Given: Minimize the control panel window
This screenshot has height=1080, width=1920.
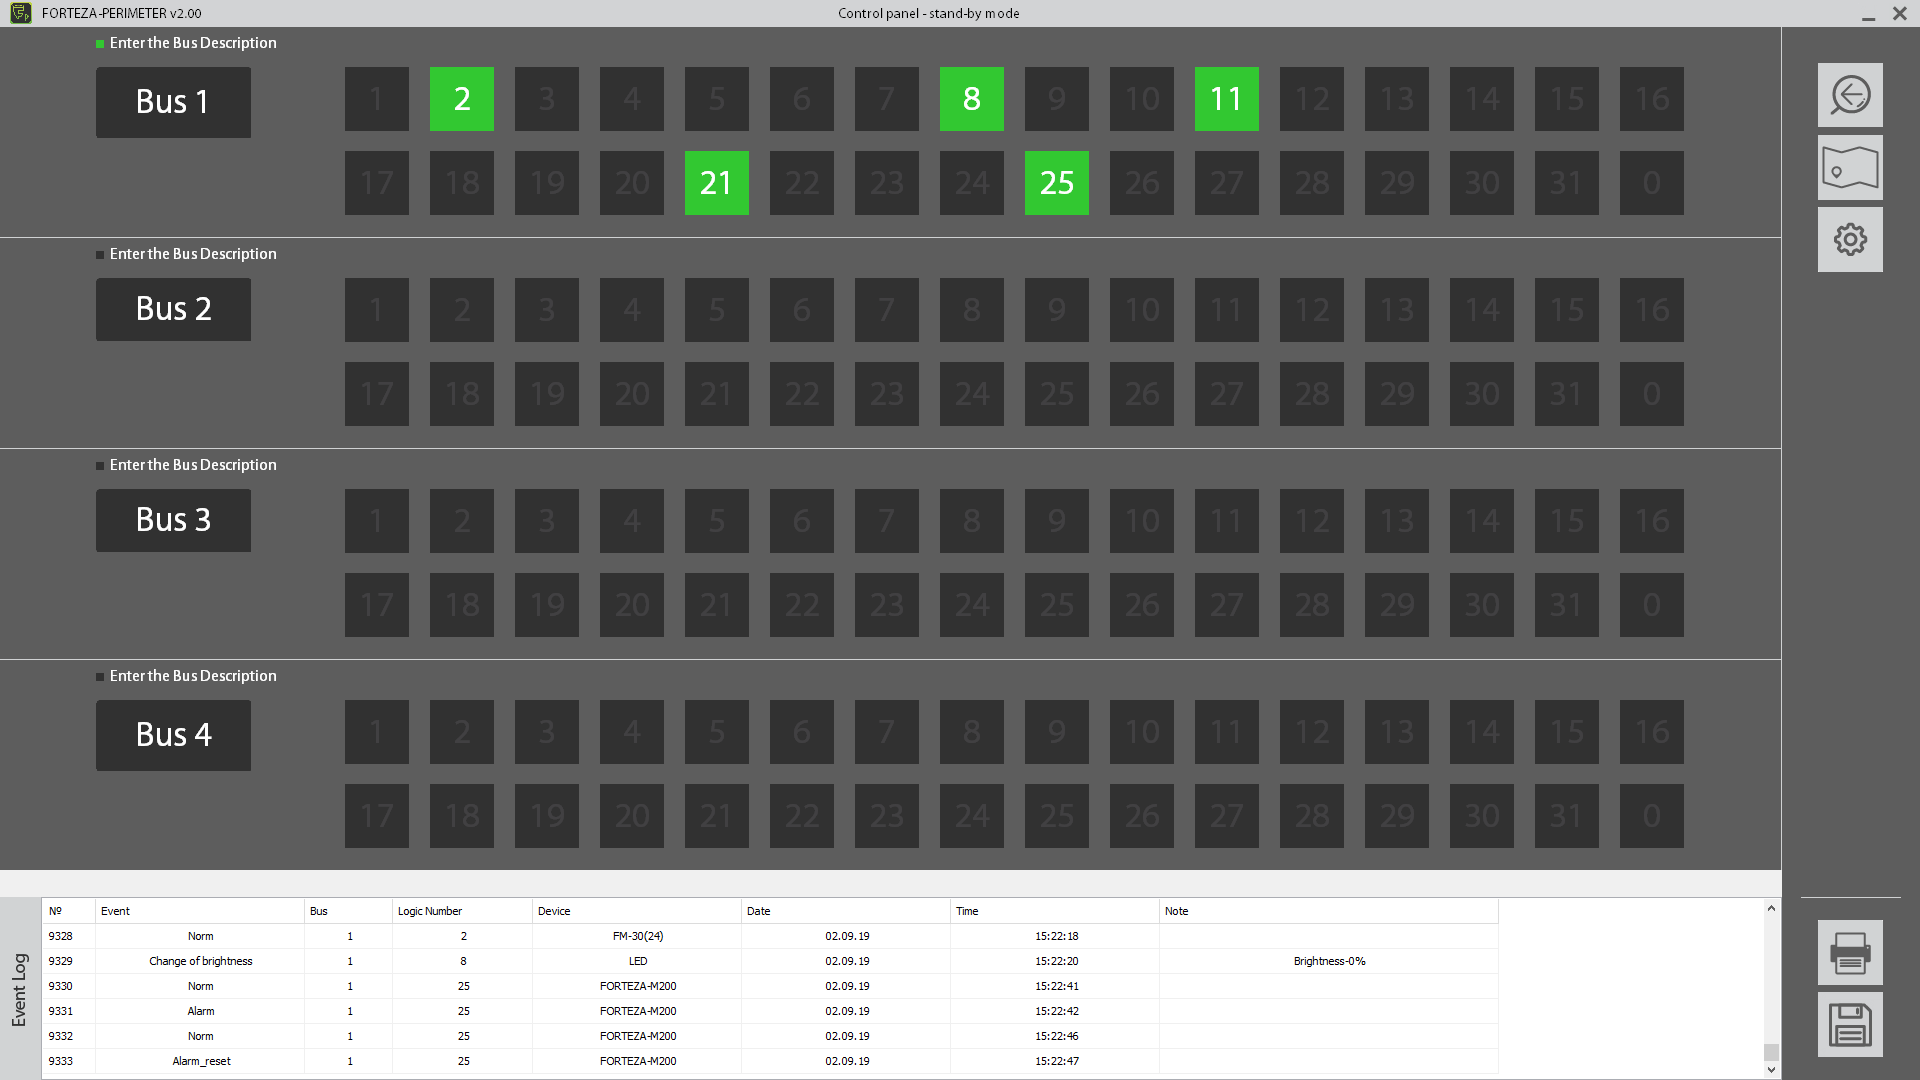Looking at the screenshot, I should click(1867, 14).
